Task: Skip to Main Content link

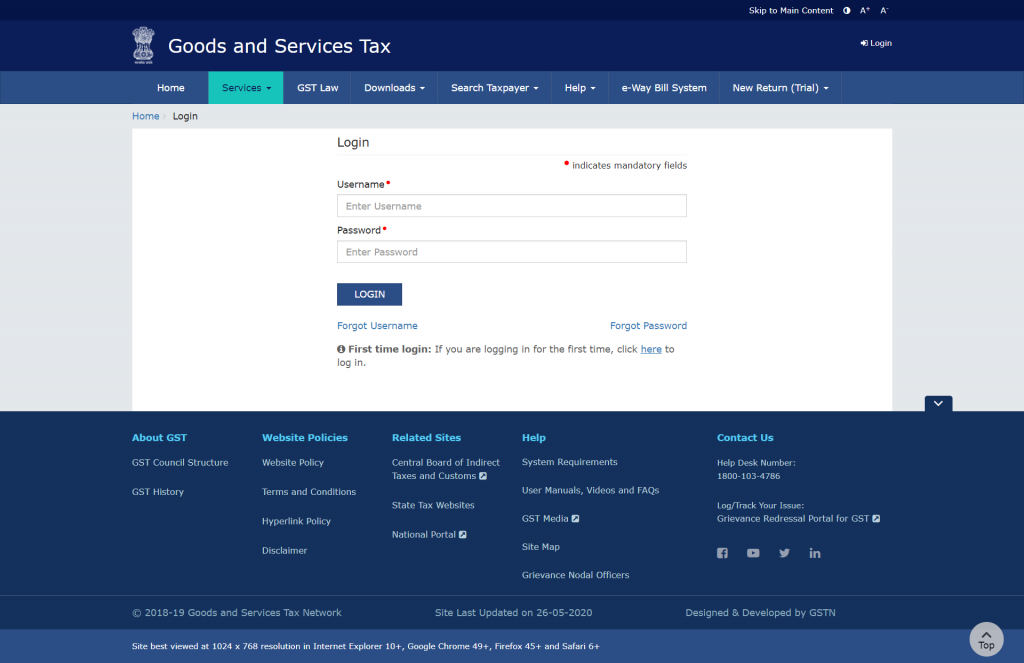Action: 791,10
